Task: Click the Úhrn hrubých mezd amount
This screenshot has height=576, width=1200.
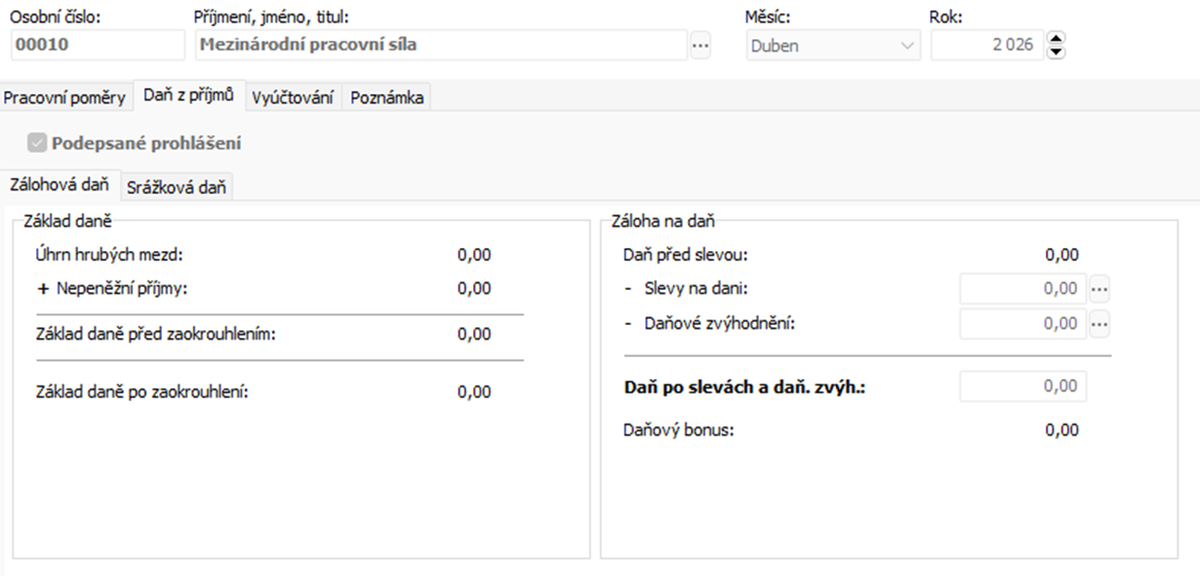Action: [x=474, y=255]
